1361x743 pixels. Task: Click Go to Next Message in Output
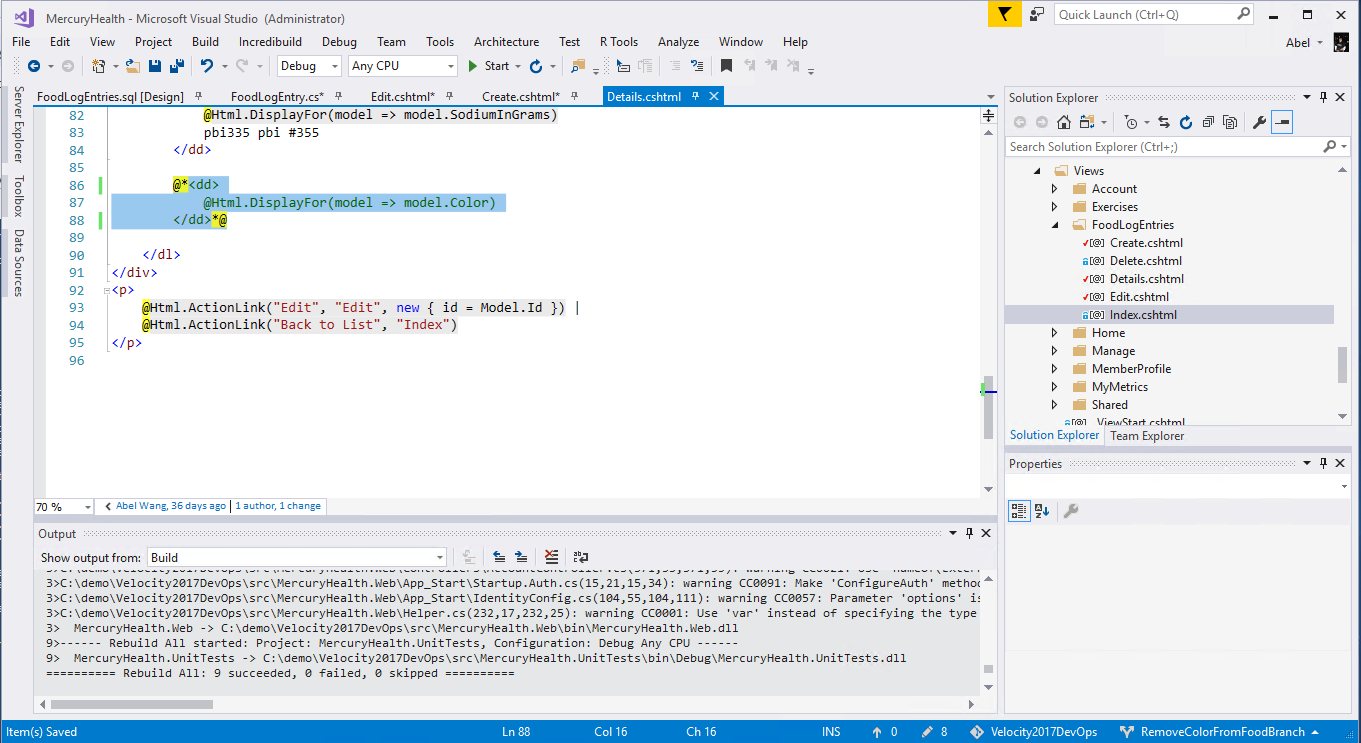tap(521, 557)
